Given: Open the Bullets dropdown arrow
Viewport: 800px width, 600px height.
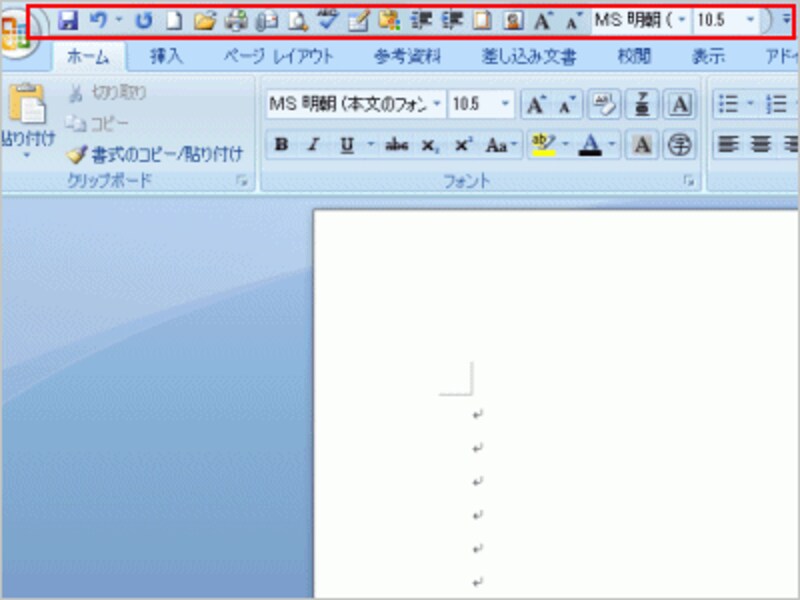Looking at the screenshot, I should pos(750,105).
